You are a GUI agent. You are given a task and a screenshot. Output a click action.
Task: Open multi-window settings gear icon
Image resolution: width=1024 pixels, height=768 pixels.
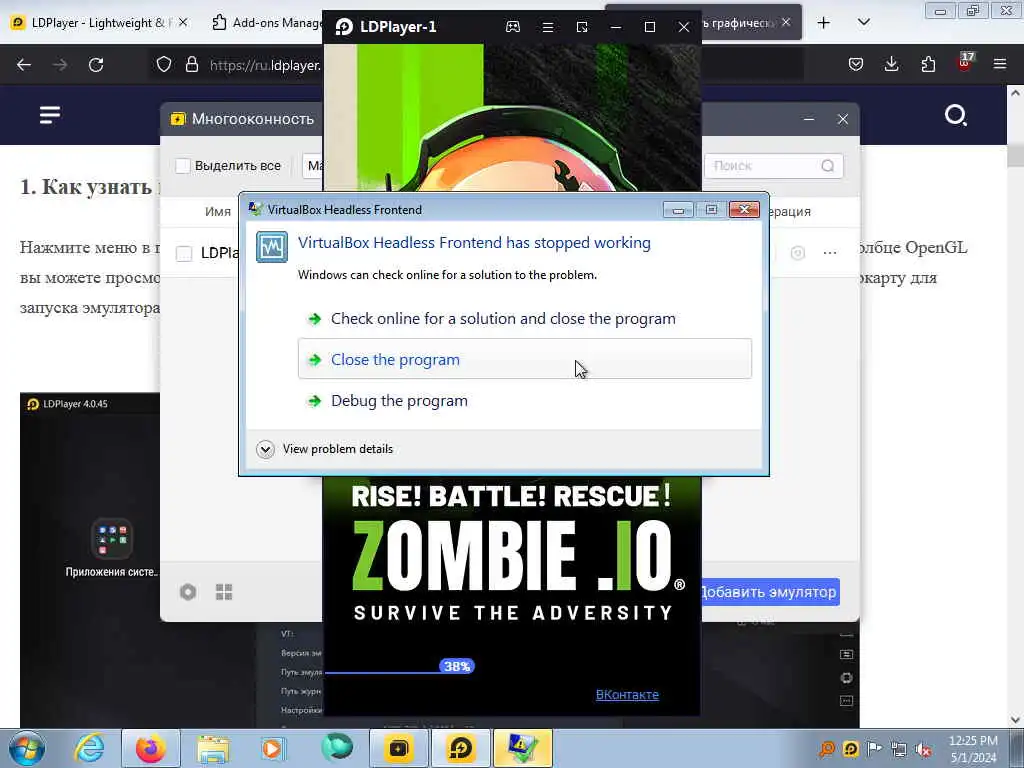[x=188, y=592]
